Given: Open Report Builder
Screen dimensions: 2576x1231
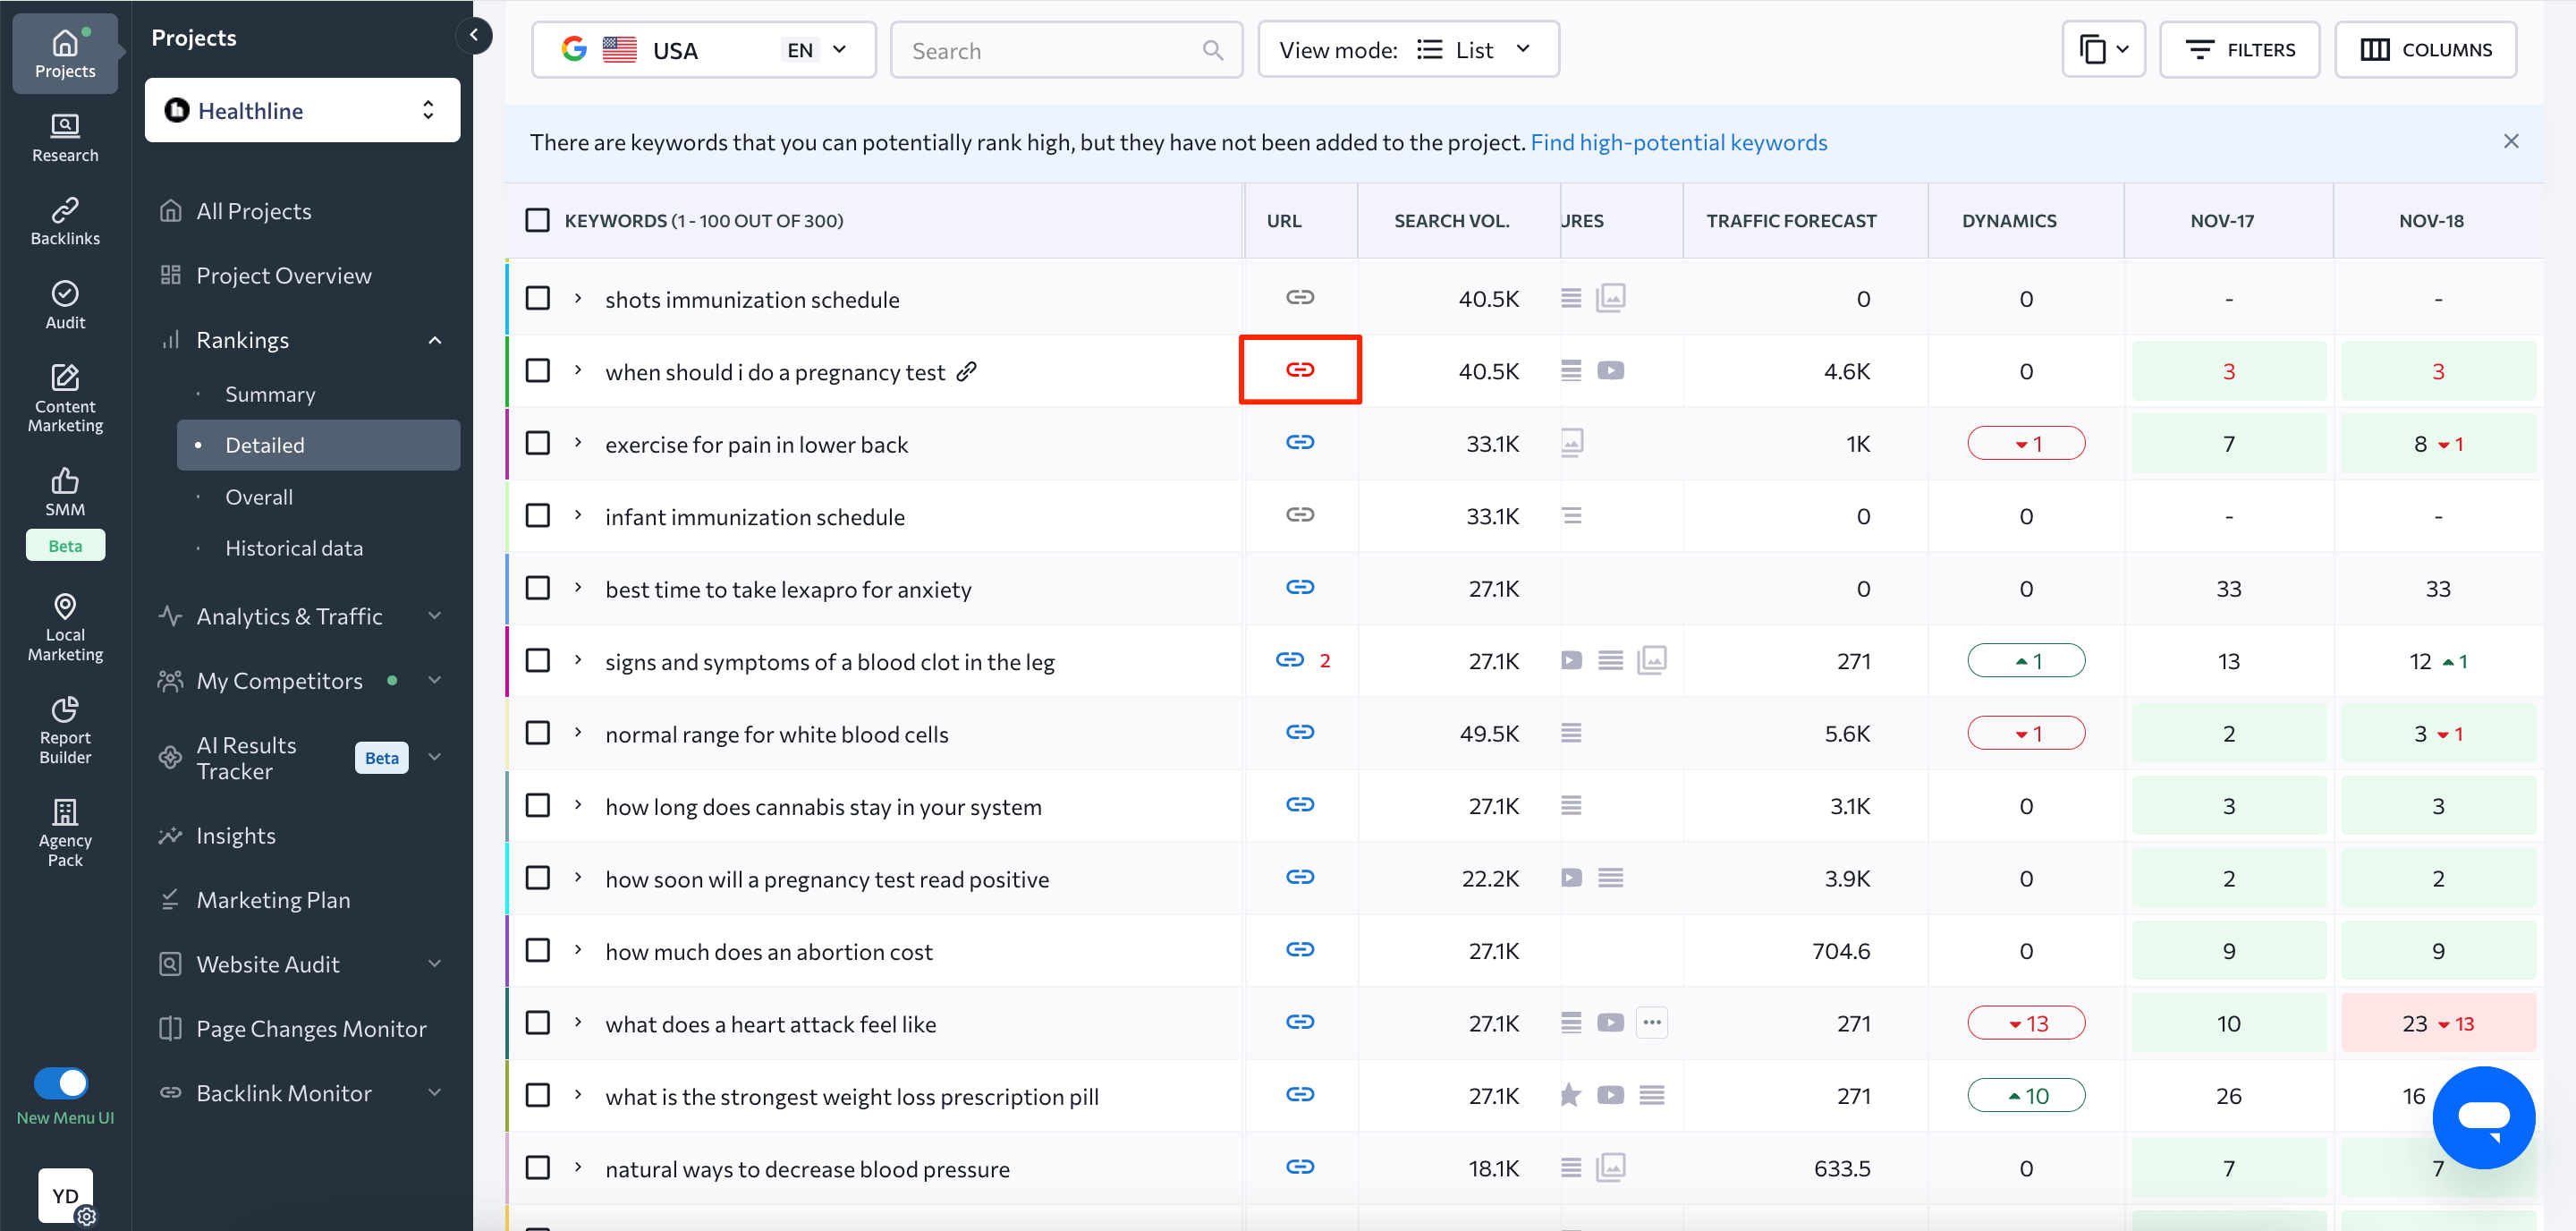Looking at the screenshot, I should pos(64,730).
